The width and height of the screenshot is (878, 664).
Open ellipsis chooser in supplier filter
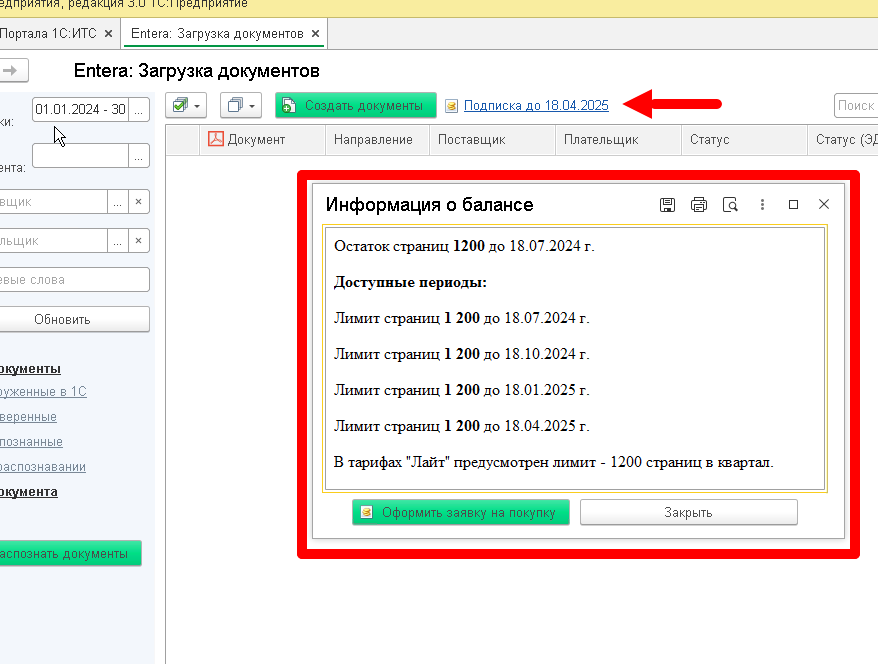pyautogui.click(x=117, y=202)
